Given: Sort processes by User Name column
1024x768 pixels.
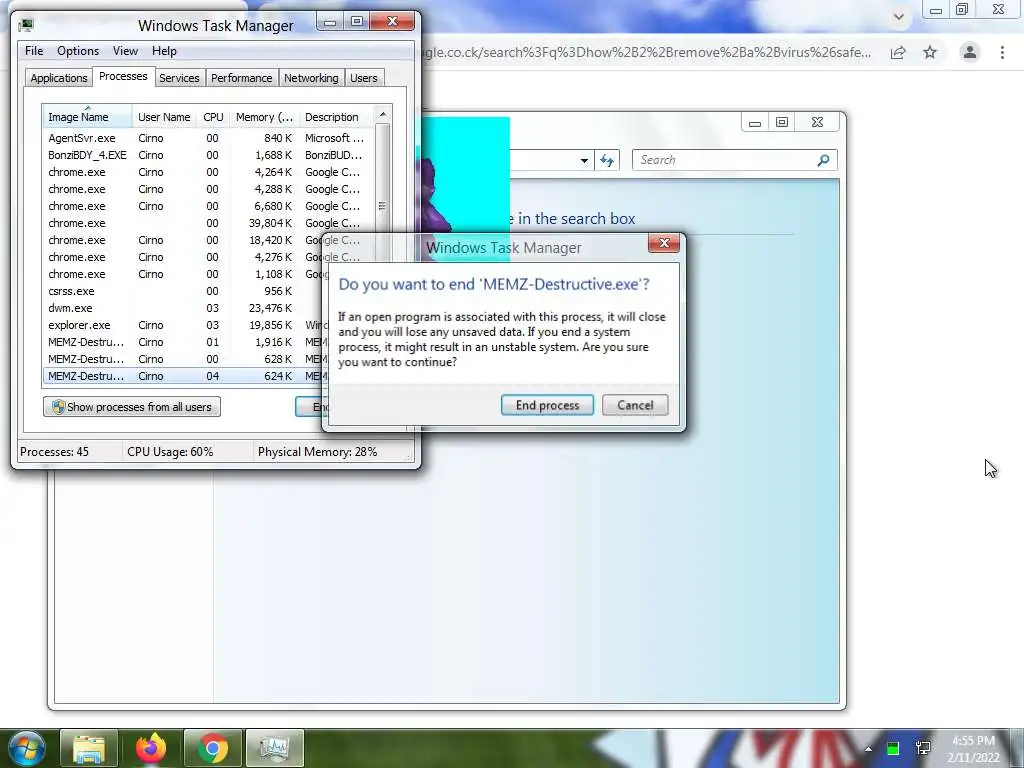Looking at the screenshot, I should click(x=164, y=117).
